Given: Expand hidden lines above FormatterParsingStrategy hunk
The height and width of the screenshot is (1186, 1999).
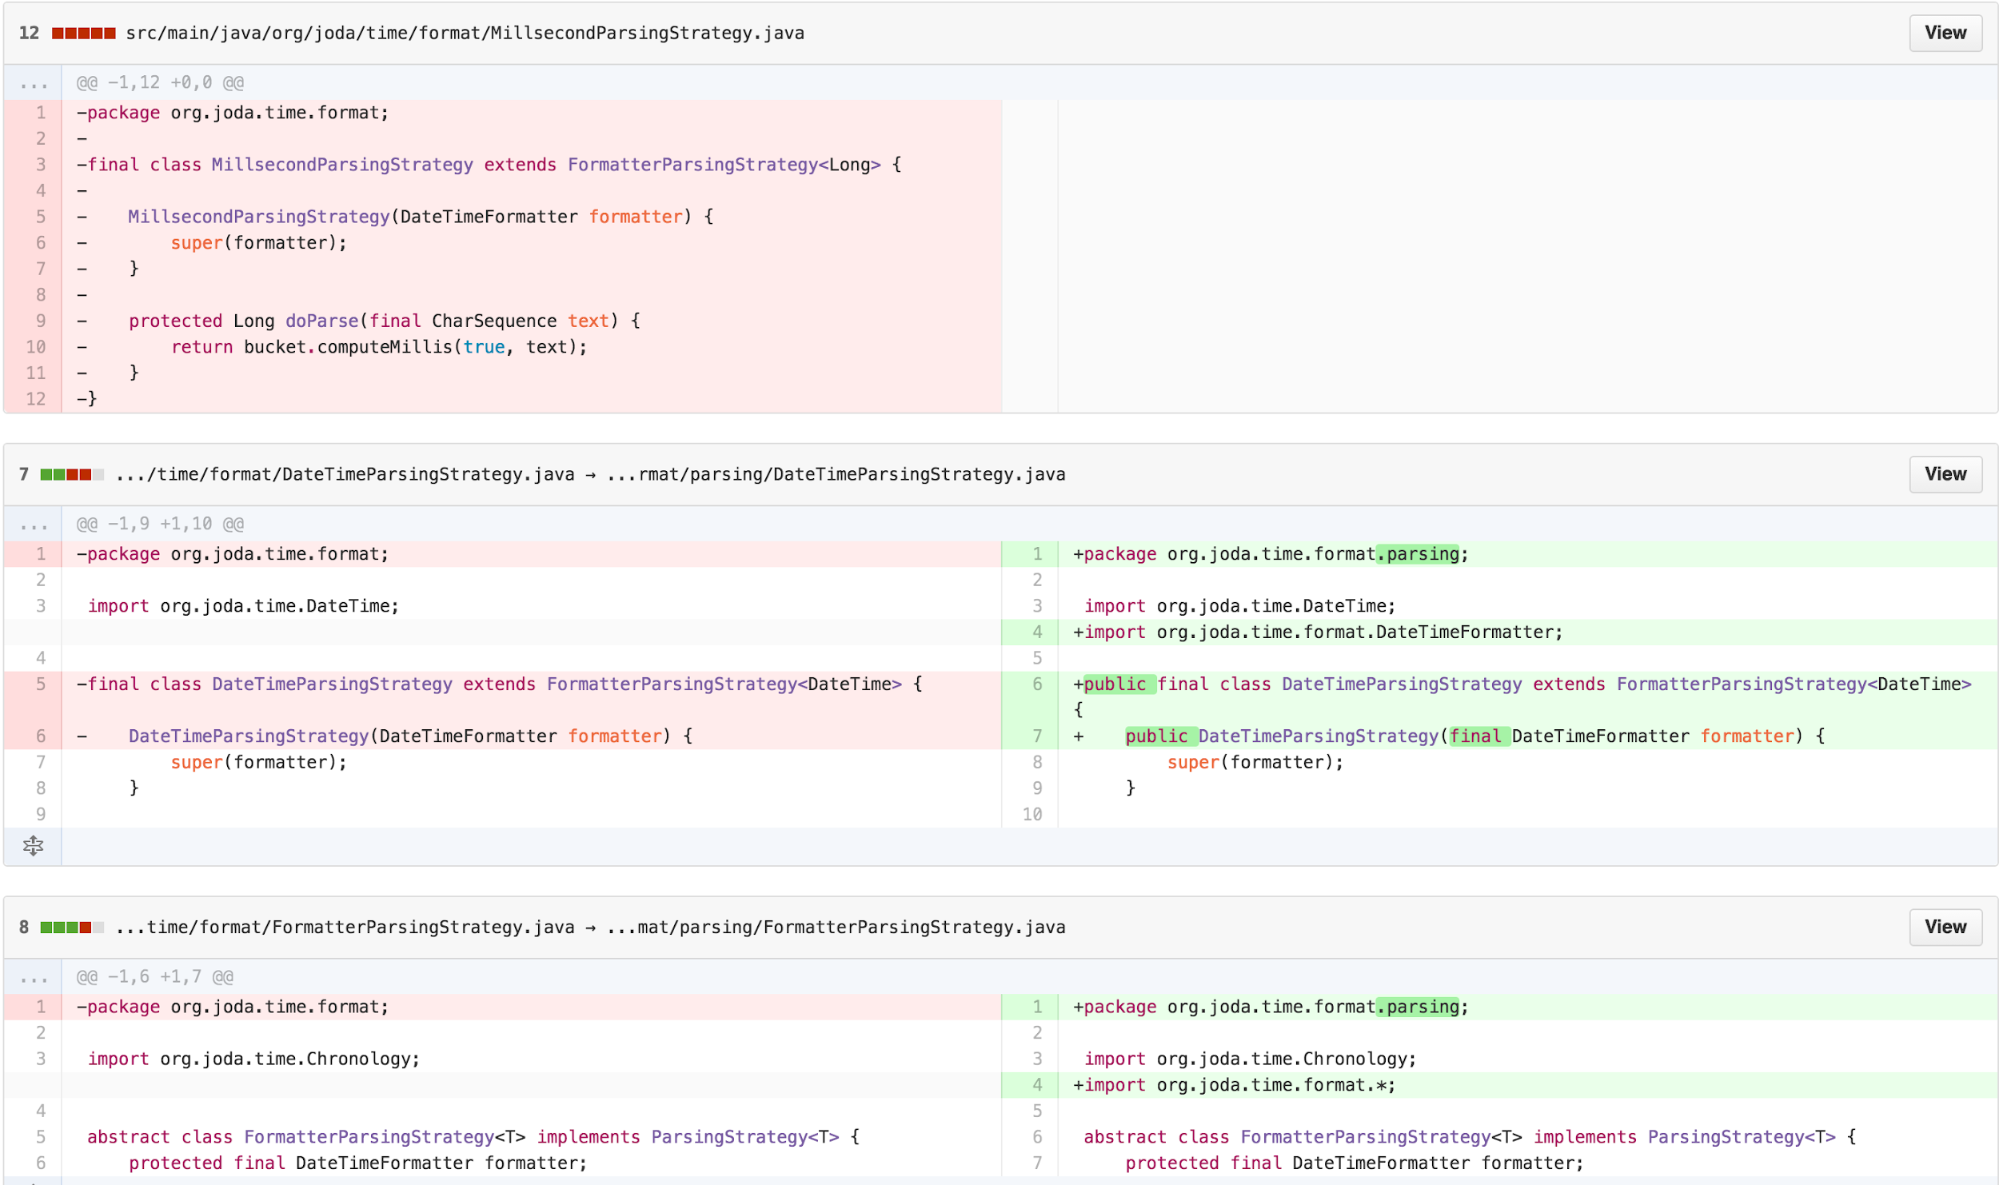Looking at the screenshot, I should pyautogui.click(x=33, y=977).
